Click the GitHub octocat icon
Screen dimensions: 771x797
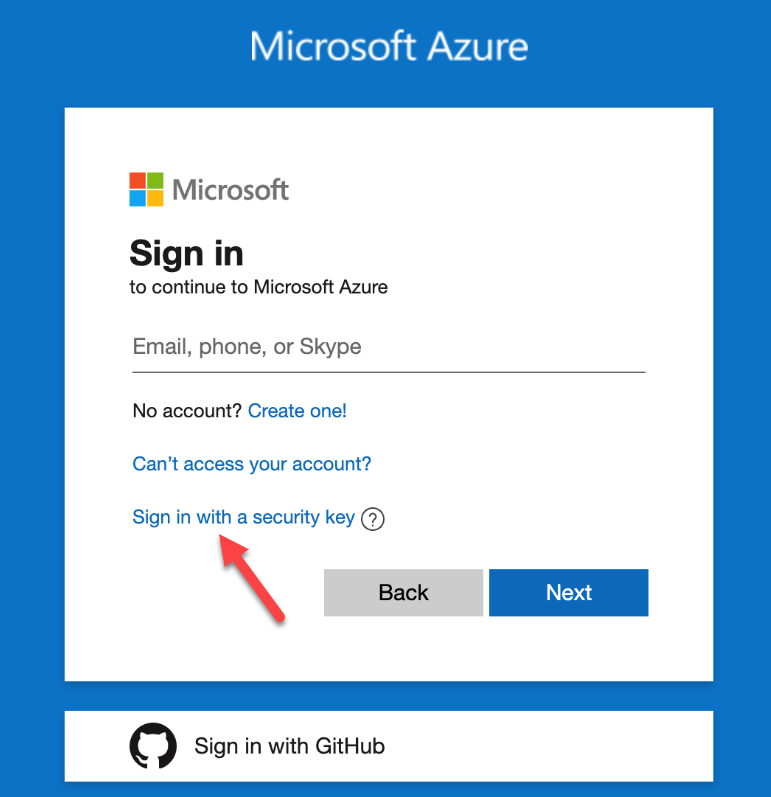pos(153,746)
